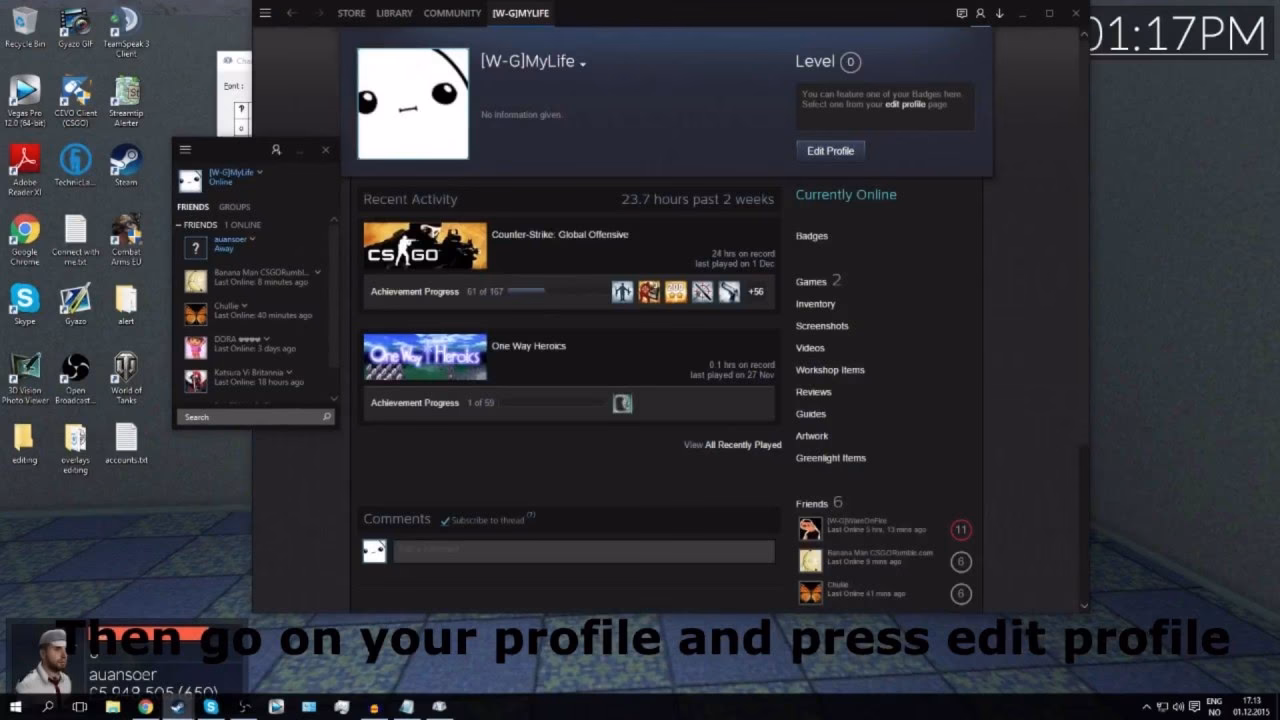The height and width of the screenshot is (720, 1280).
Task: Open the friends icon in Steam title bar
Action: coord(980,13)
